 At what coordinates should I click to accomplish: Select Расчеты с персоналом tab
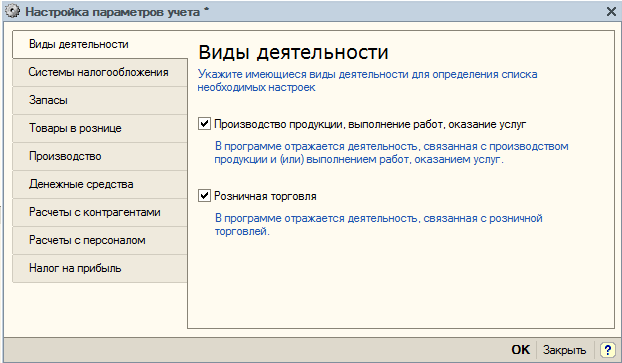[100, 240]
